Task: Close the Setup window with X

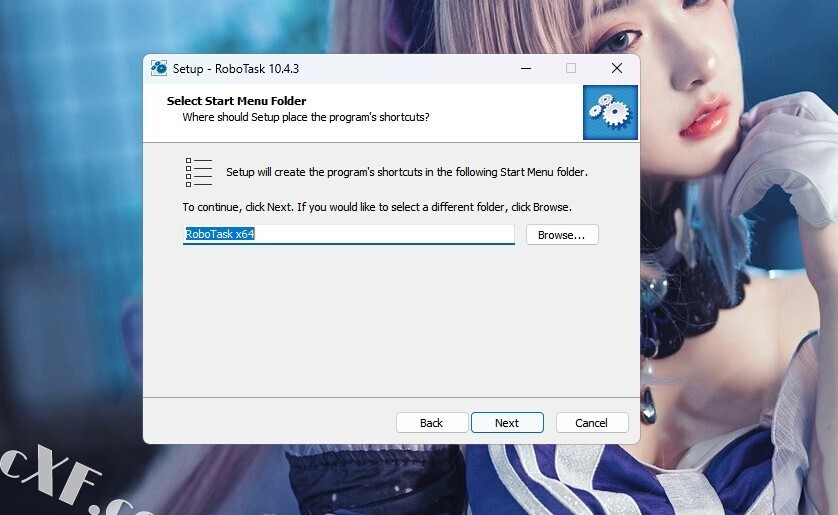Action: click(x=617, y=68)
